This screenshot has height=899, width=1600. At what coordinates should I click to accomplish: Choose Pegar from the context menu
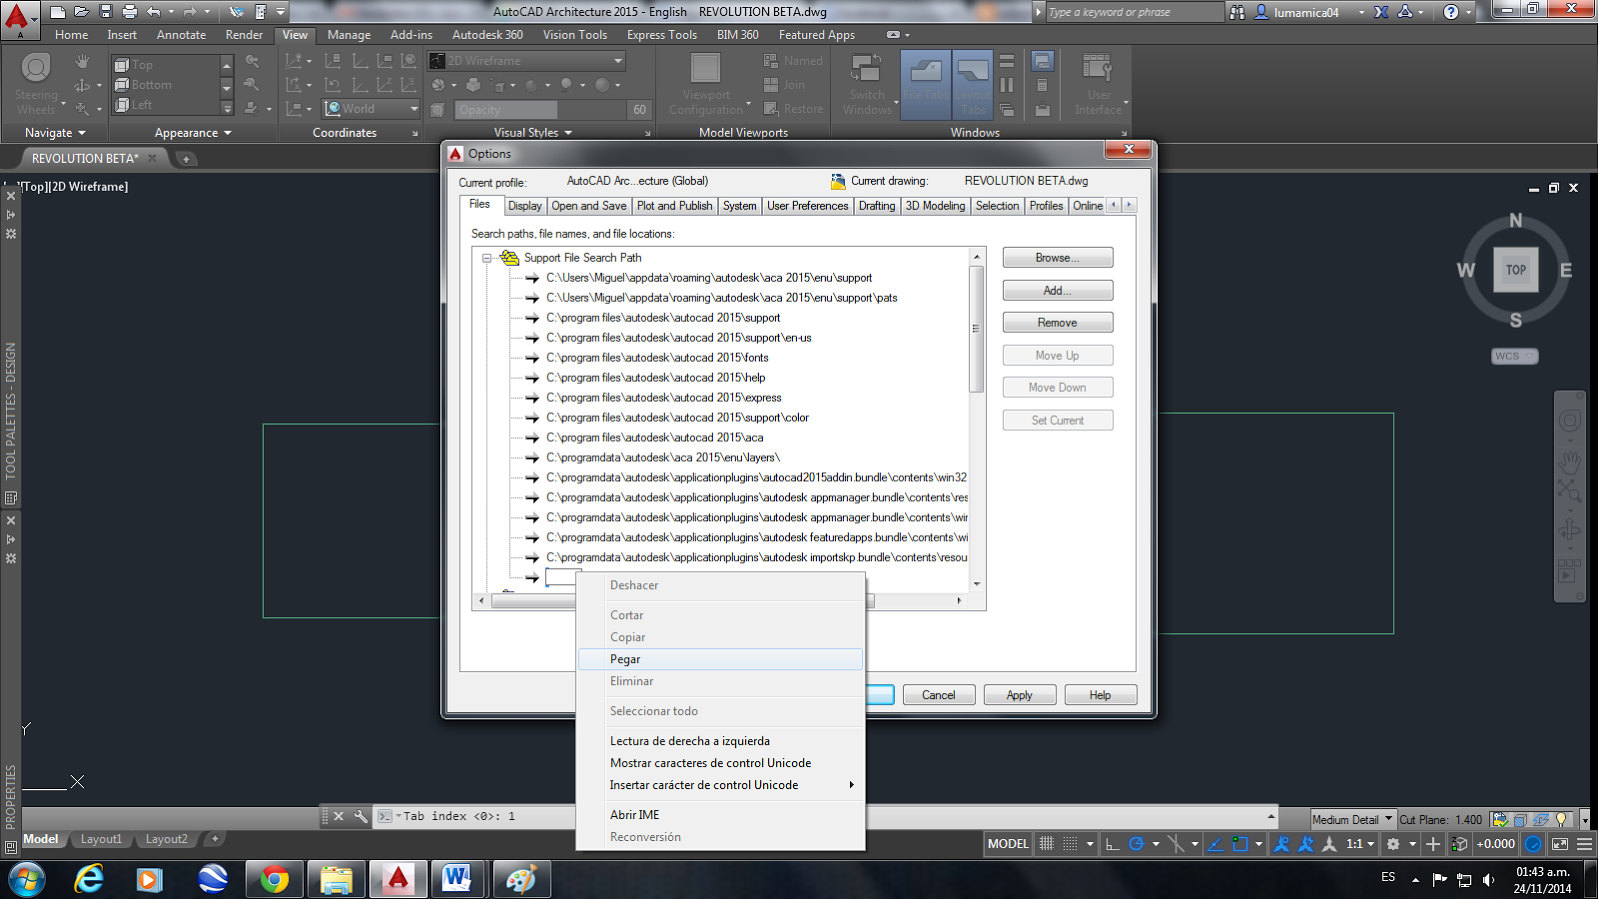pos(720,659)
